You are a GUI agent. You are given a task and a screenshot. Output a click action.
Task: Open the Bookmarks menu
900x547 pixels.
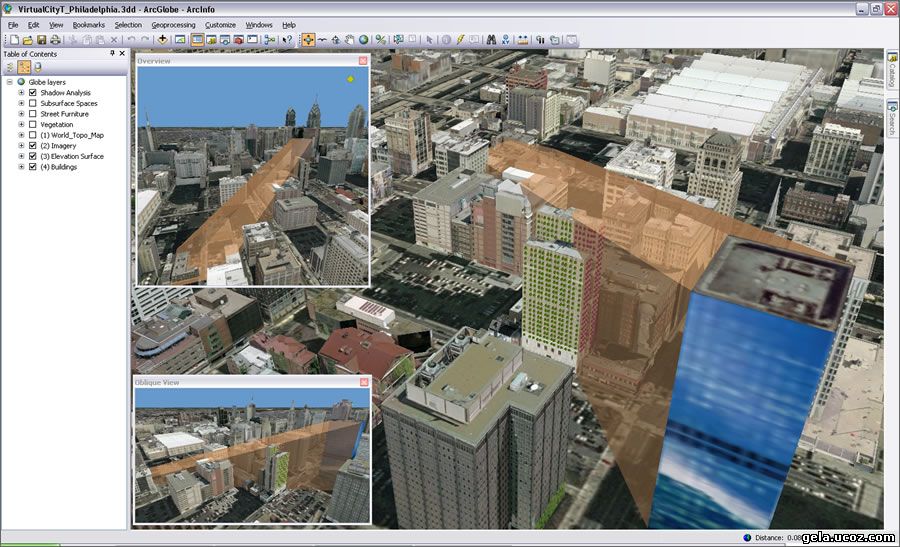tap(88, 25)
